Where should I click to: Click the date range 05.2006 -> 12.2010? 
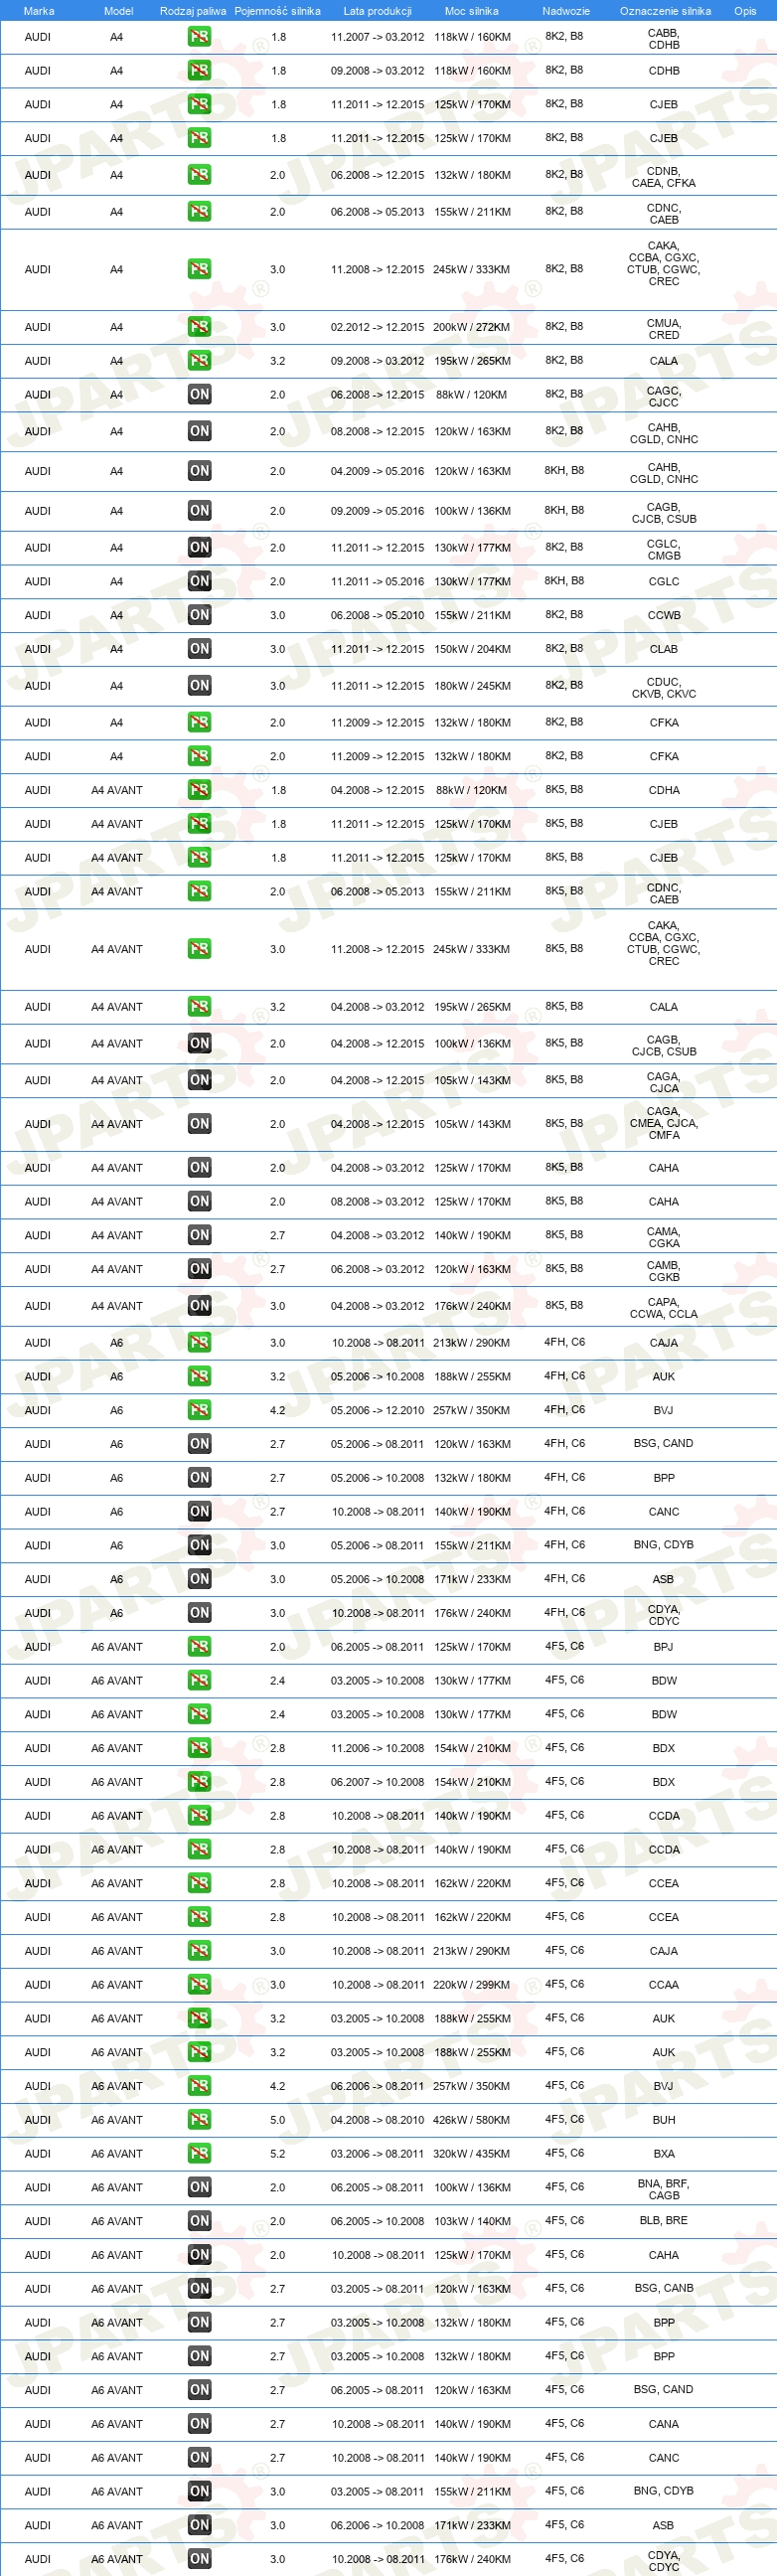(377, 1411)
